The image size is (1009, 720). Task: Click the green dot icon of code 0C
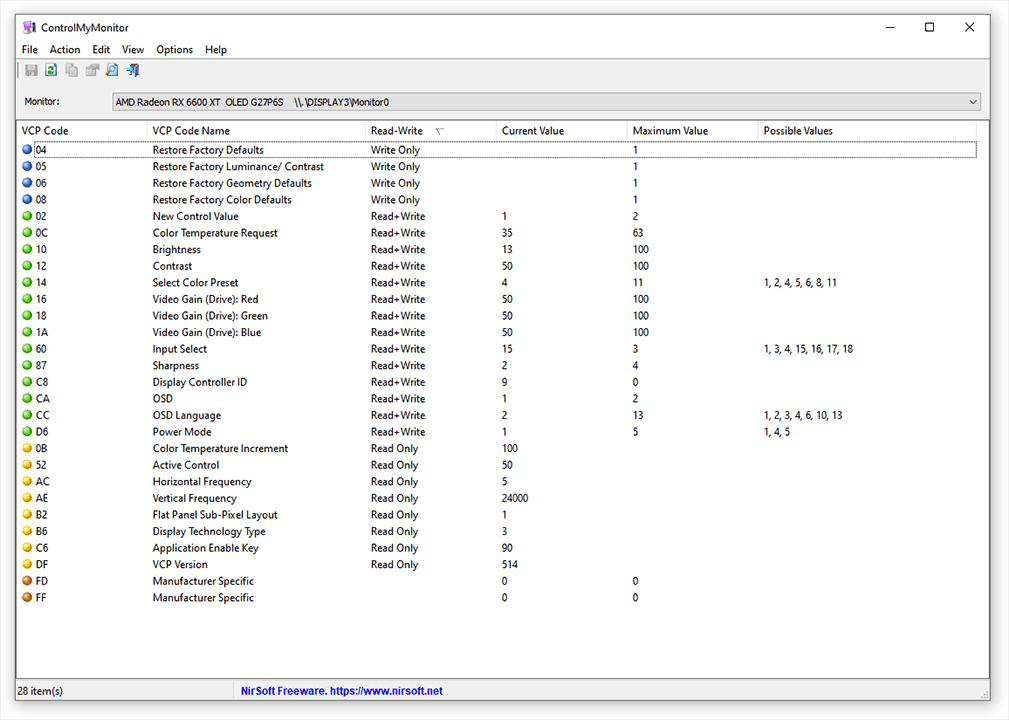click(x=27, y=233)
